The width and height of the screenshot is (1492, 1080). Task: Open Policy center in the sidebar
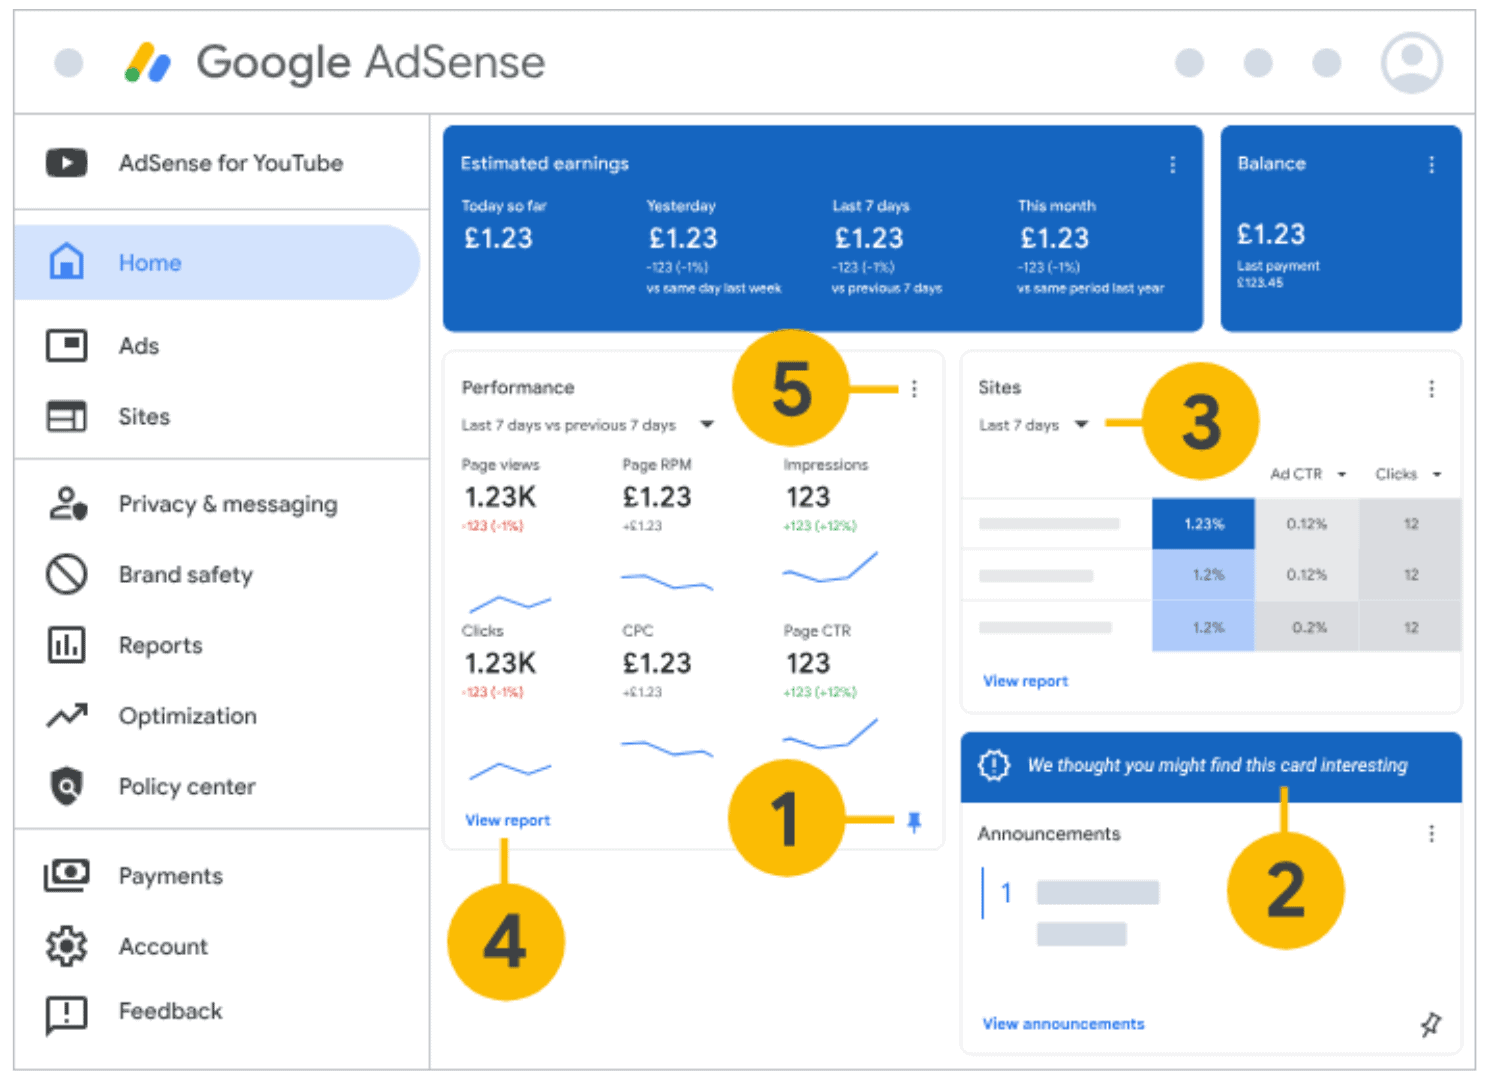pos(187,787)
